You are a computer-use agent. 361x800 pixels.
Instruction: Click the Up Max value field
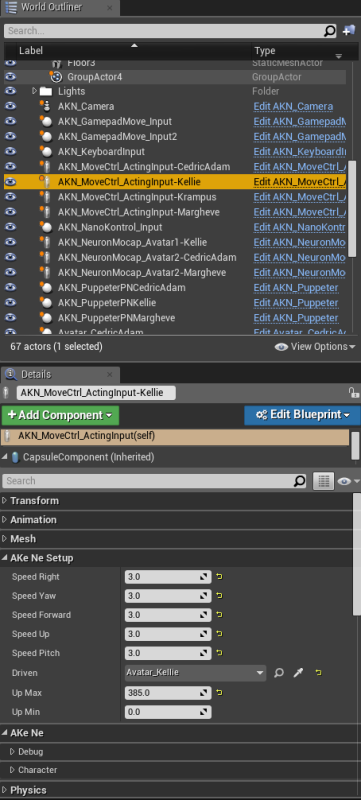pyautogui.click(x=168, y=693)
